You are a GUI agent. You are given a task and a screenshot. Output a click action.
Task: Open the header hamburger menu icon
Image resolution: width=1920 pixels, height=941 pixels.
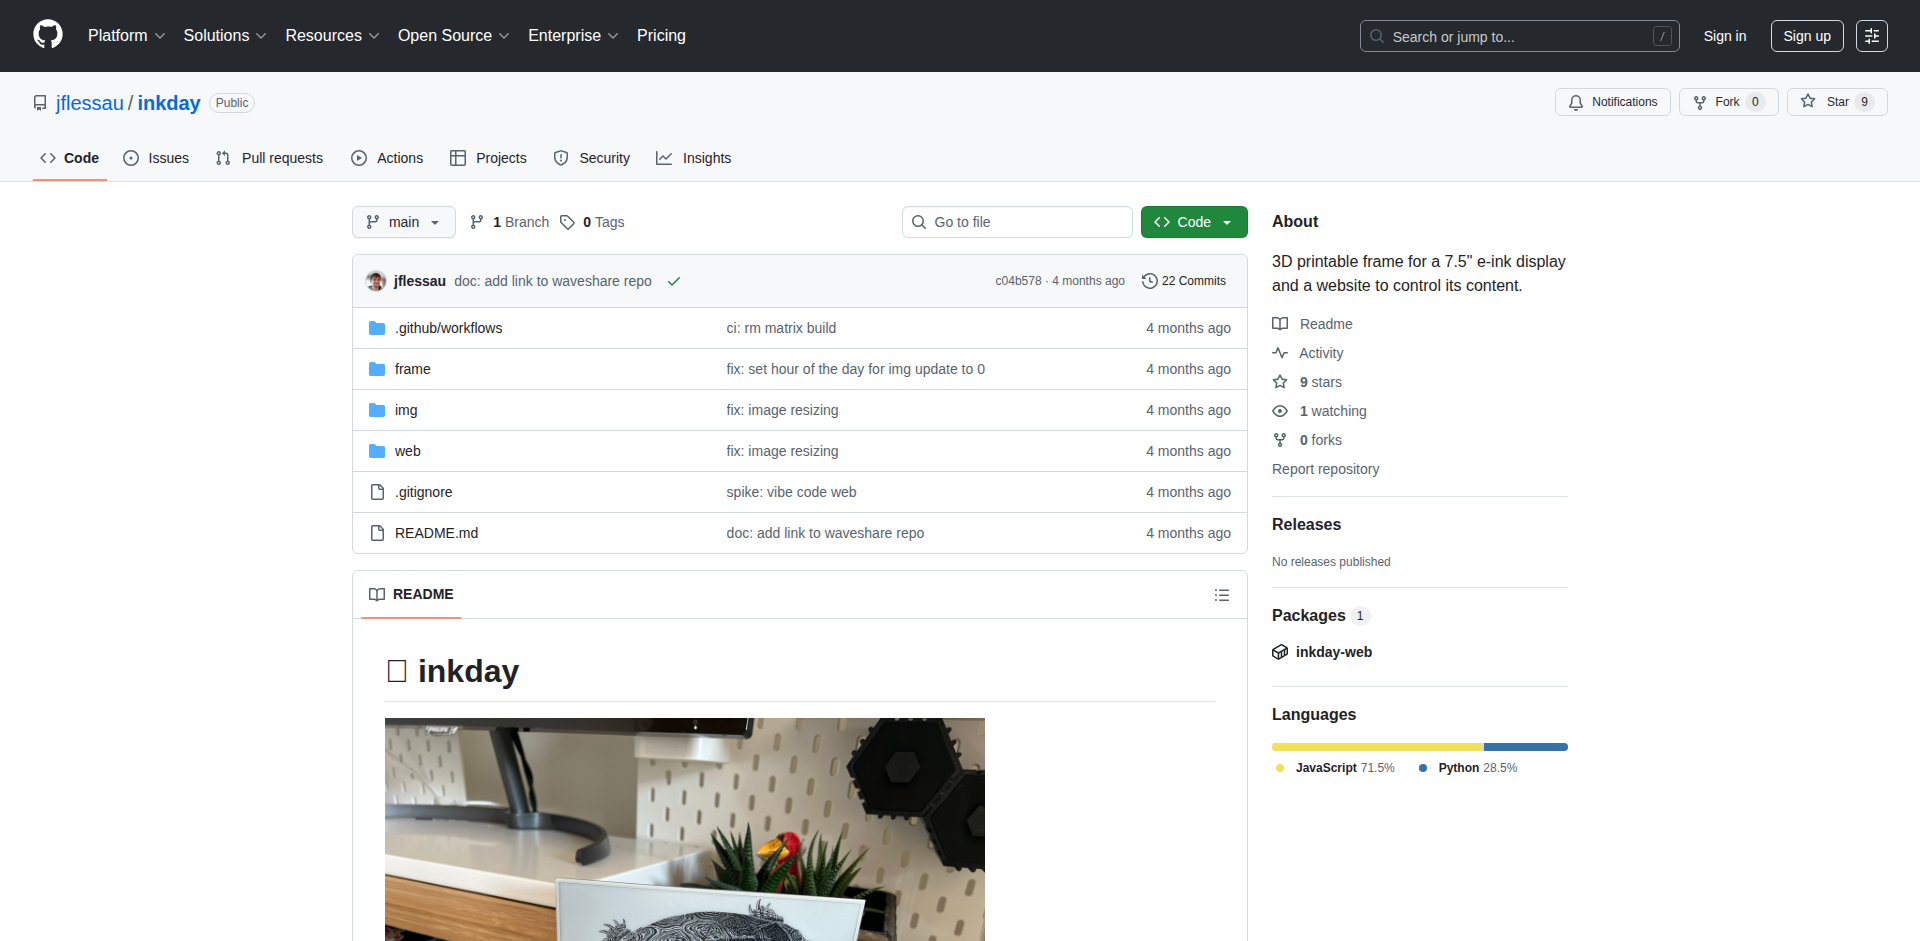pos(1872,36)
